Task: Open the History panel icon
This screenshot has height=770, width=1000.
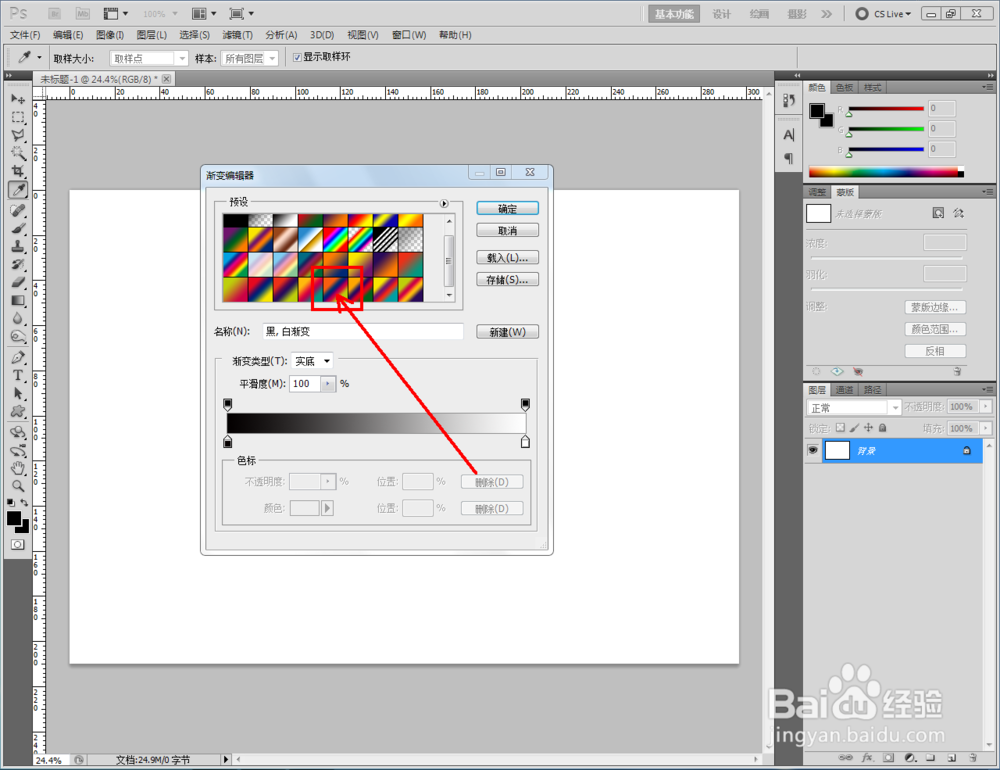Action: [789, 100]
